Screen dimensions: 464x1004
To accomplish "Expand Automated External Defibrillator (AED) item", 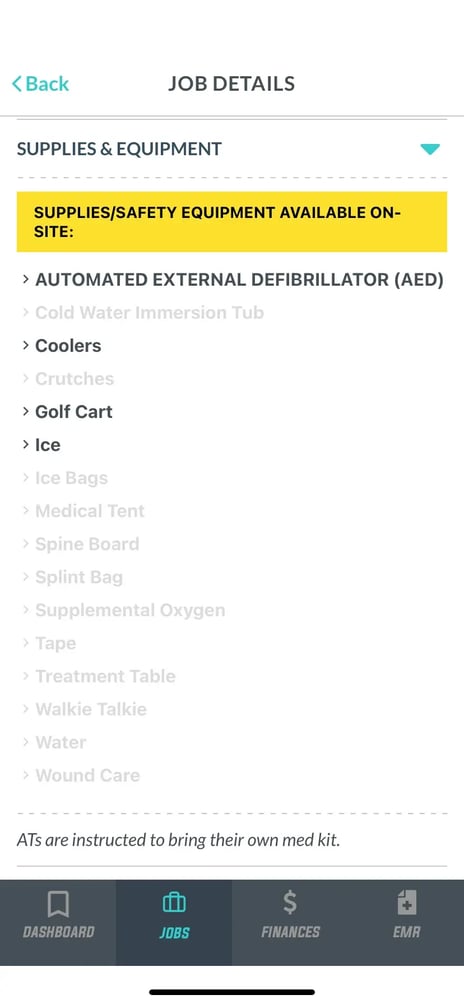I will pos(232,280).
